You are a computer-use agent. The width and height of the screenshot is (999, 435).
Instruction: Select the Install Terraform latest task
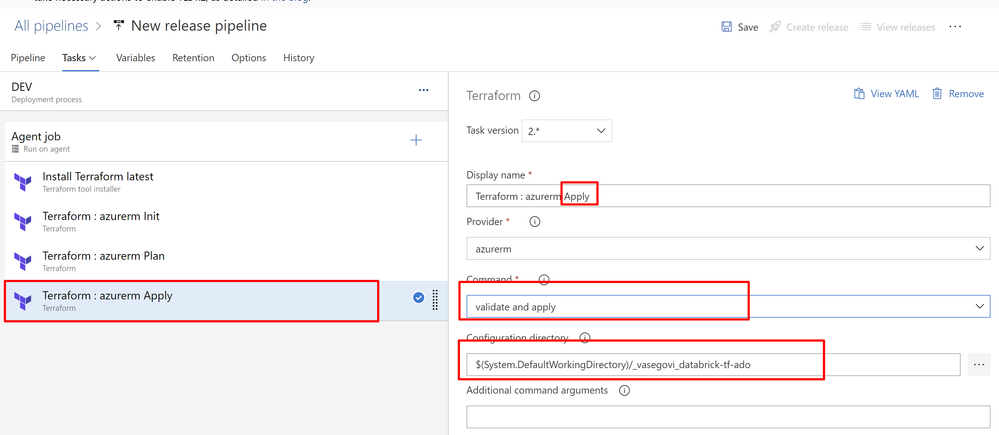point(226,182)
